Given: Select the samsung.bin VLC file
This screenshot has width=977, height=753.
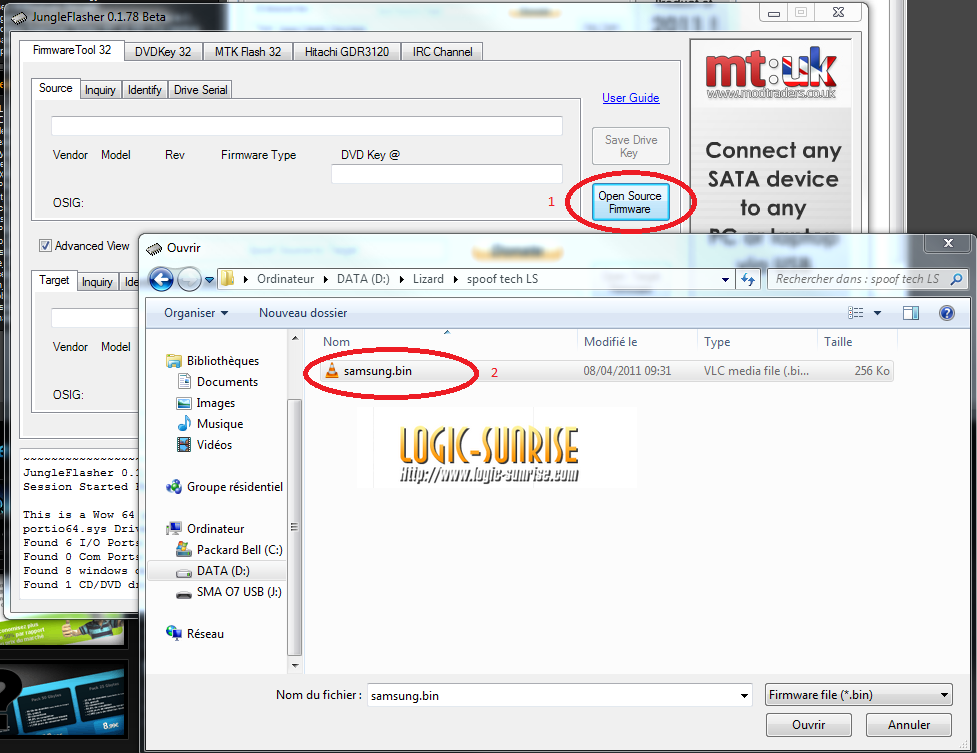Looking at the screenshot, I should [377, 371].
